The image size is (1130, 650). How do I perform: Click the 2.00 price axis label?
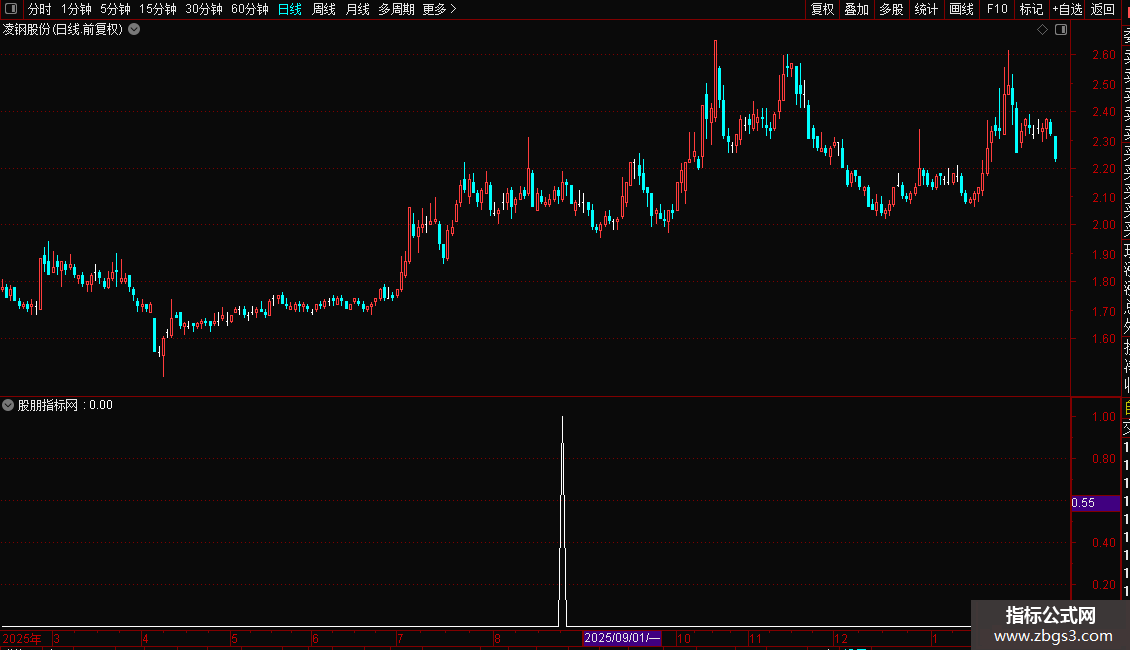pos(1103,225)
